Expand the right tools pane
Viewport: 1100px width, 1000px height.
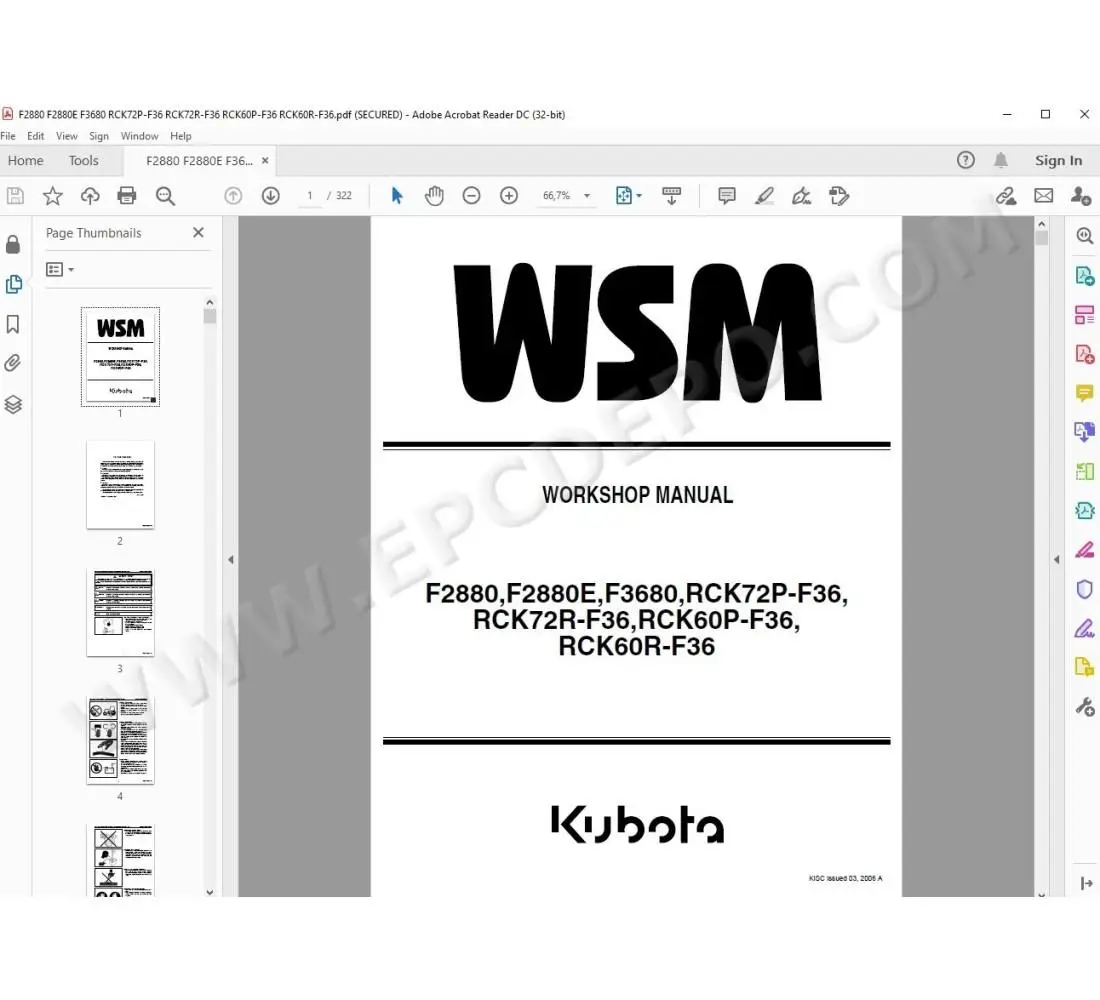click(x=1087, y=883)
